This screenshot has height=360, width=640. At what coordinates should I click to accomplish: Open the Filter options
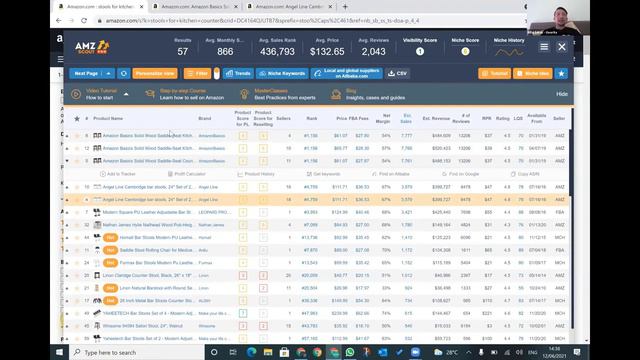click(x=197, y=73)
